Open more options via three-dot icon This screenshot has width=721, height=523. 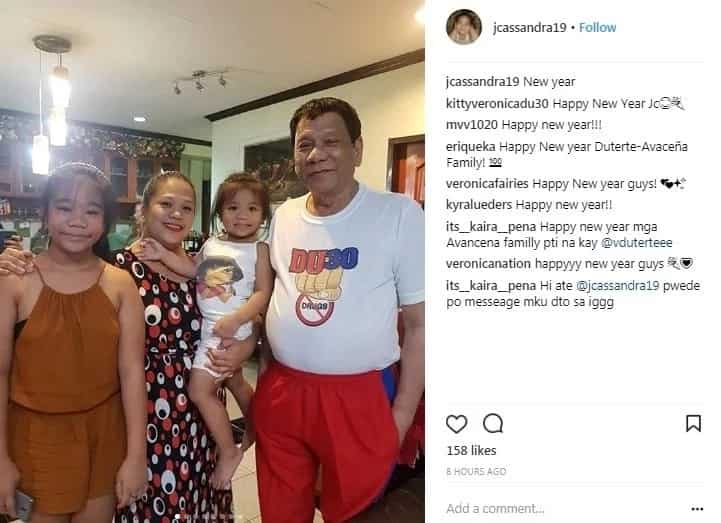click(697, 509)
